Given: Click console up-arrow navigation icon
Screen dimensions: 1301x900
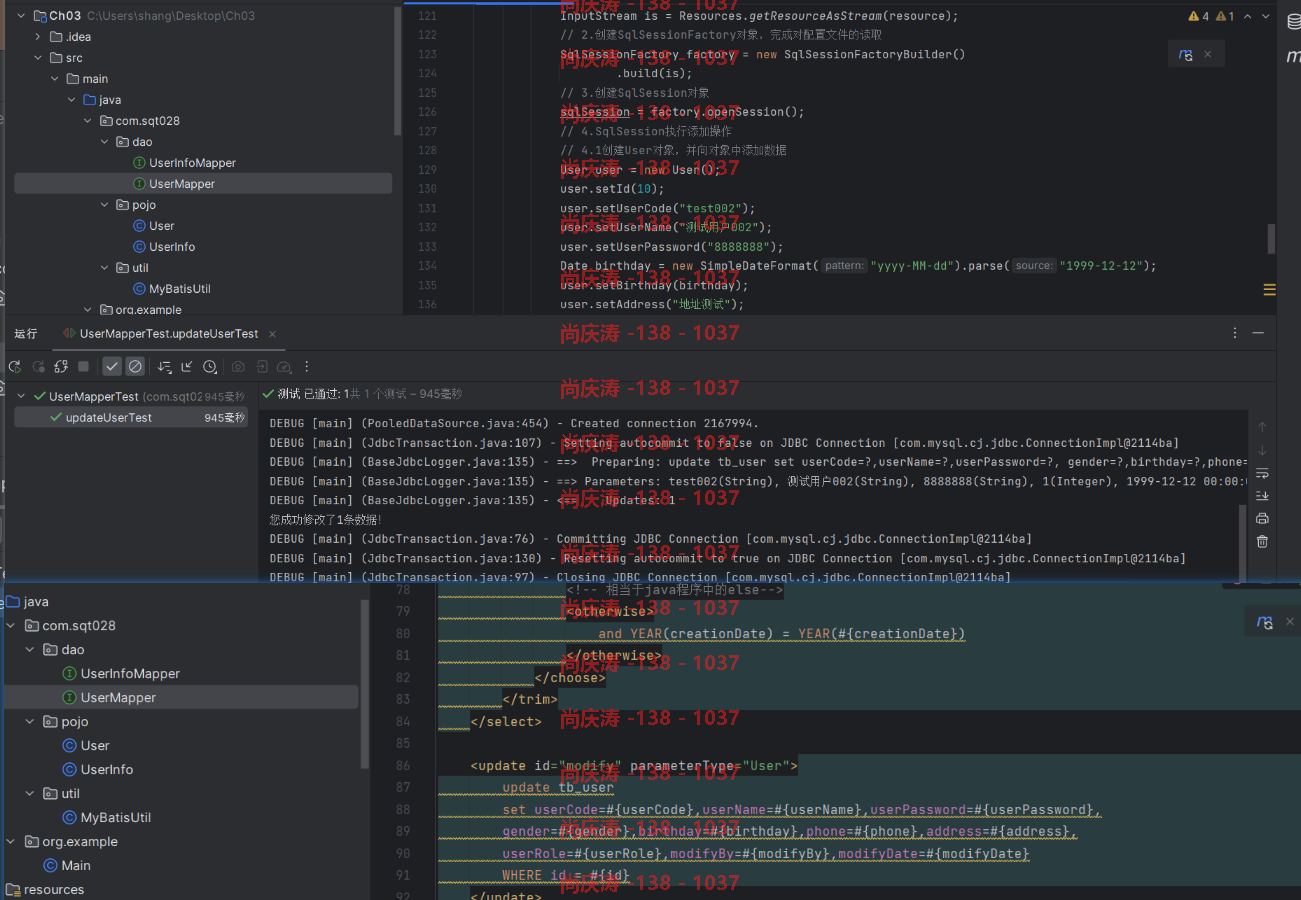Looking at the screenshot, I should 1262,427.
